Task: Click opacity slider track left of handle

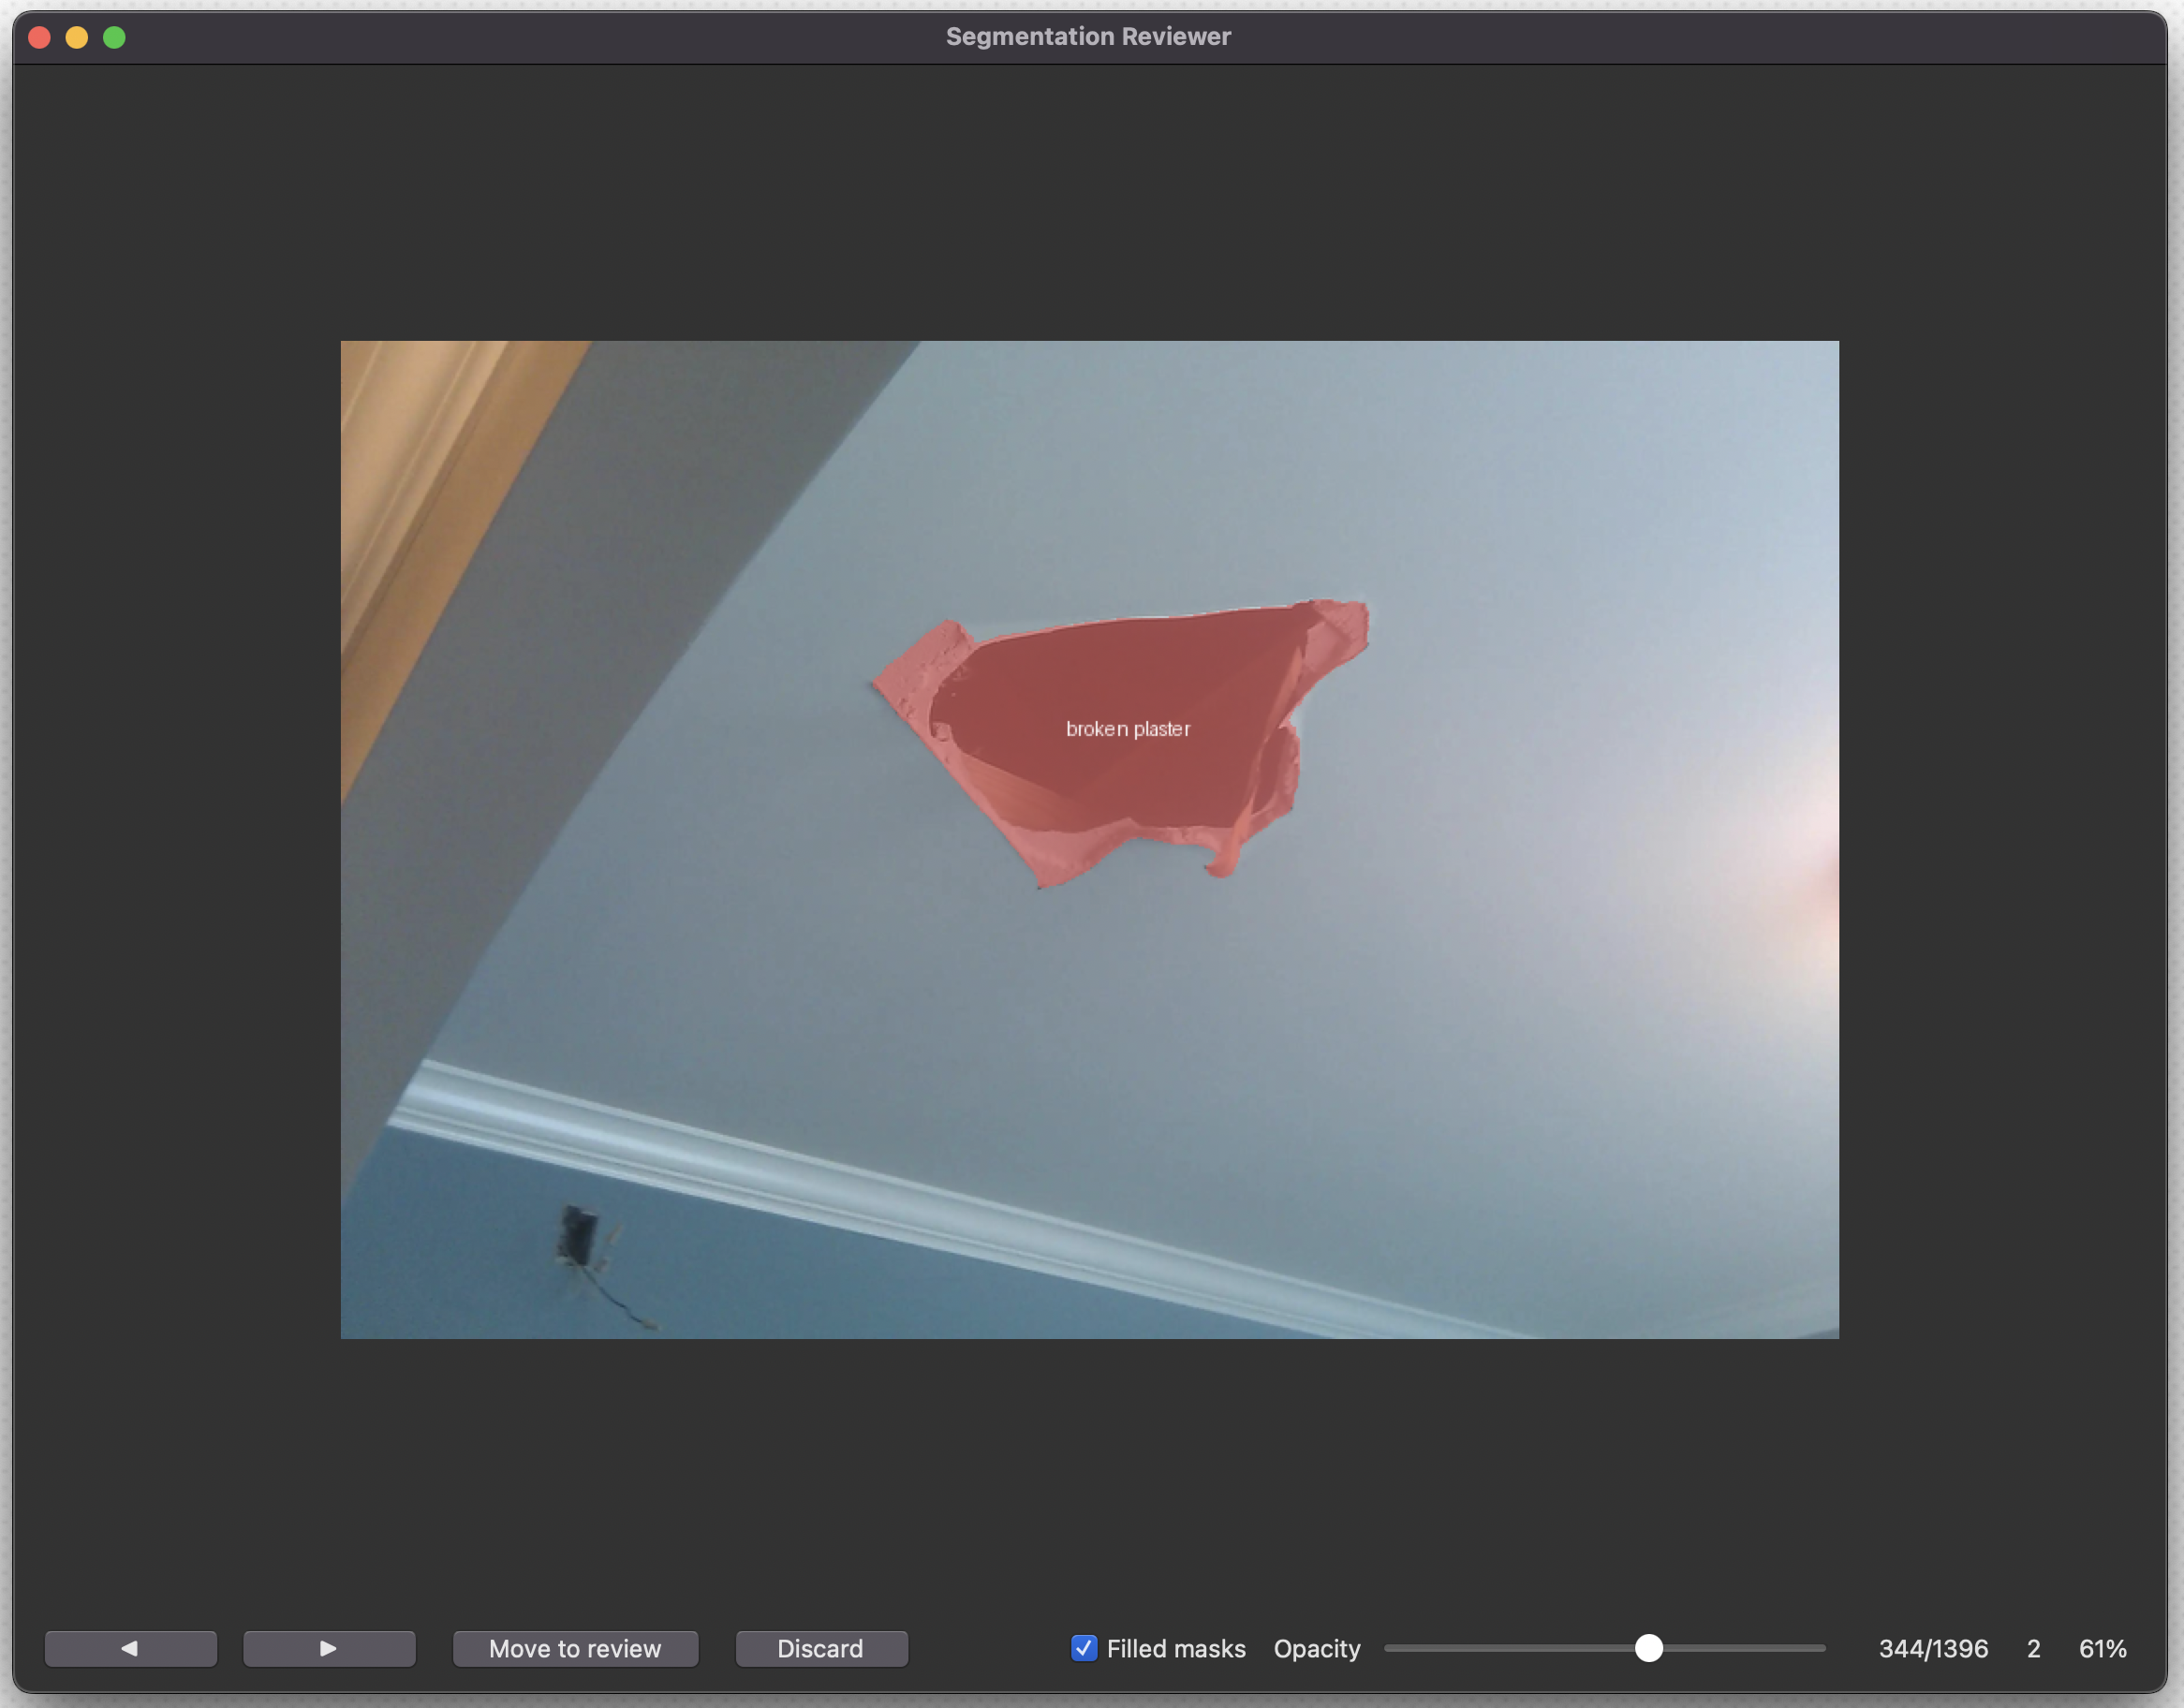Action: (x=1500, y=1648)
